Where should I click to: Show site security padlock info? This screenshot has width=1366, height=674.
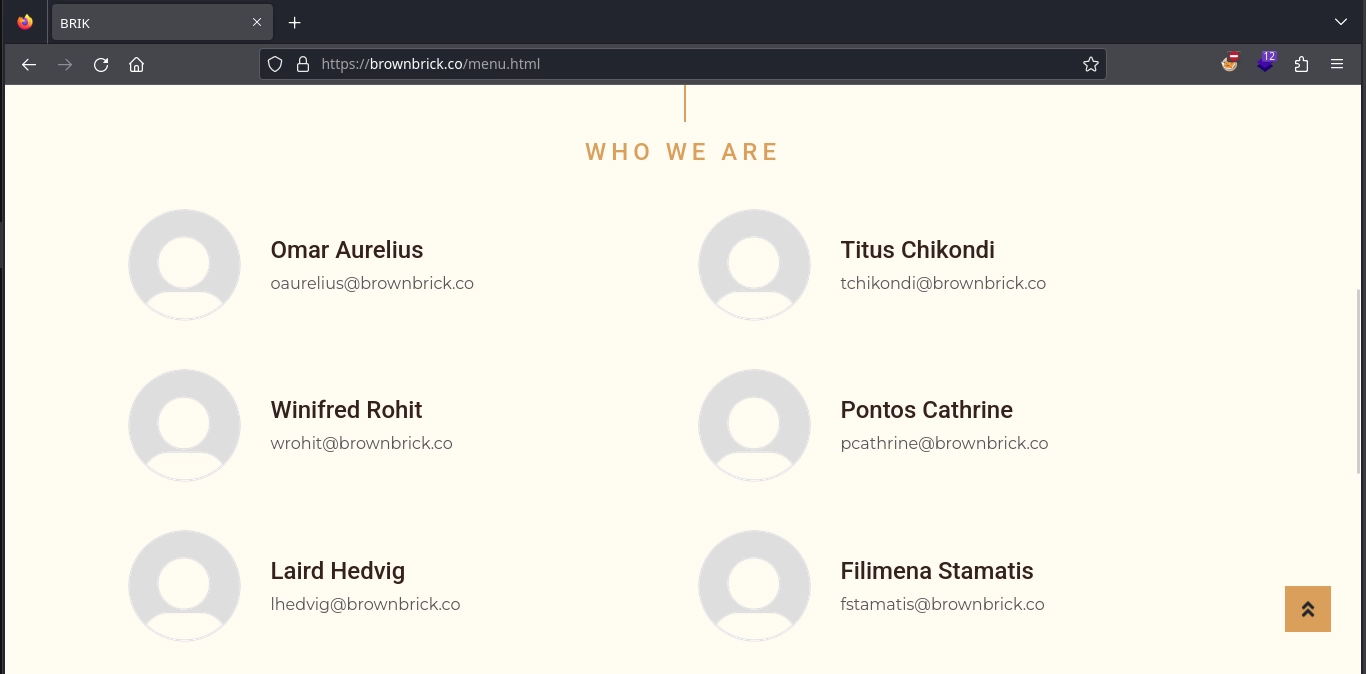click(303, 64)
